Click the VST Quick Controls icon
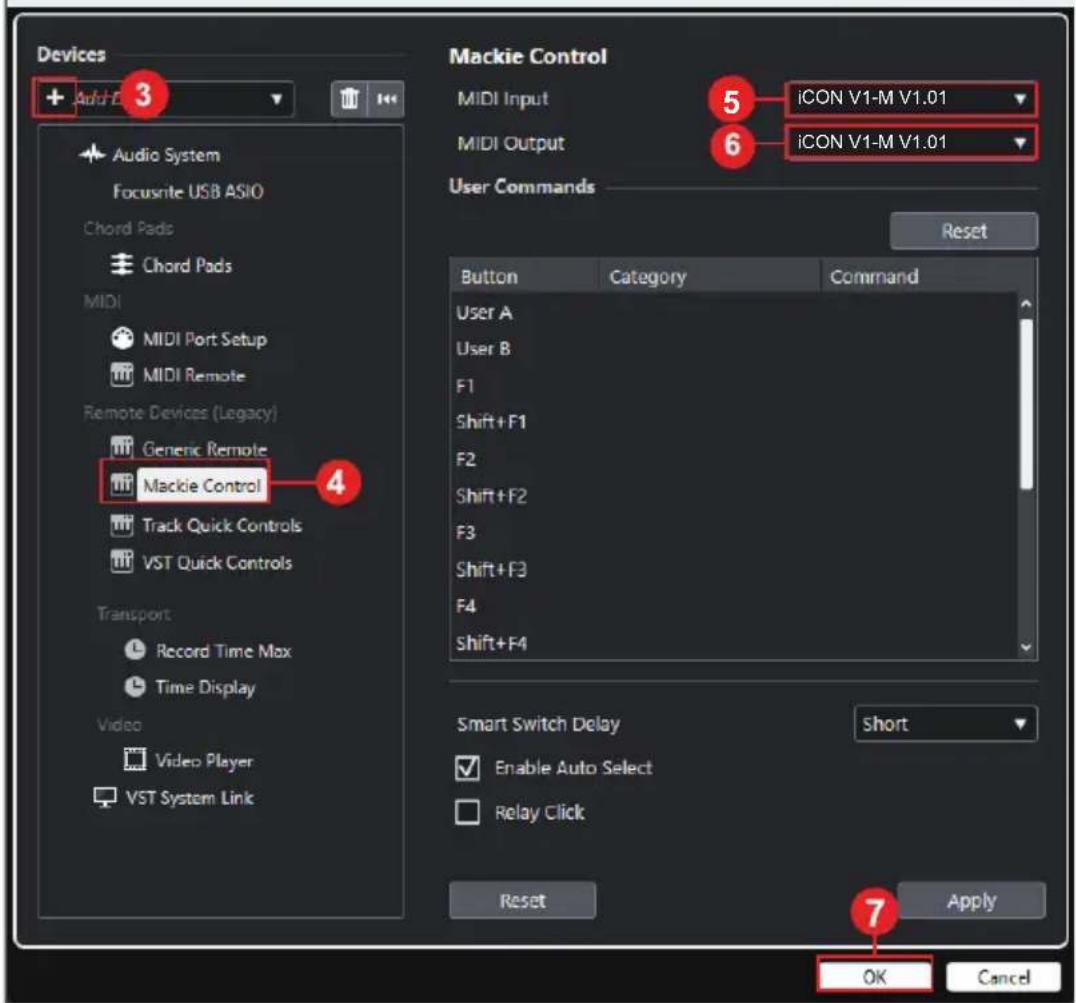This screenshot has height=1003, width=1076. [x=121, y=561]
